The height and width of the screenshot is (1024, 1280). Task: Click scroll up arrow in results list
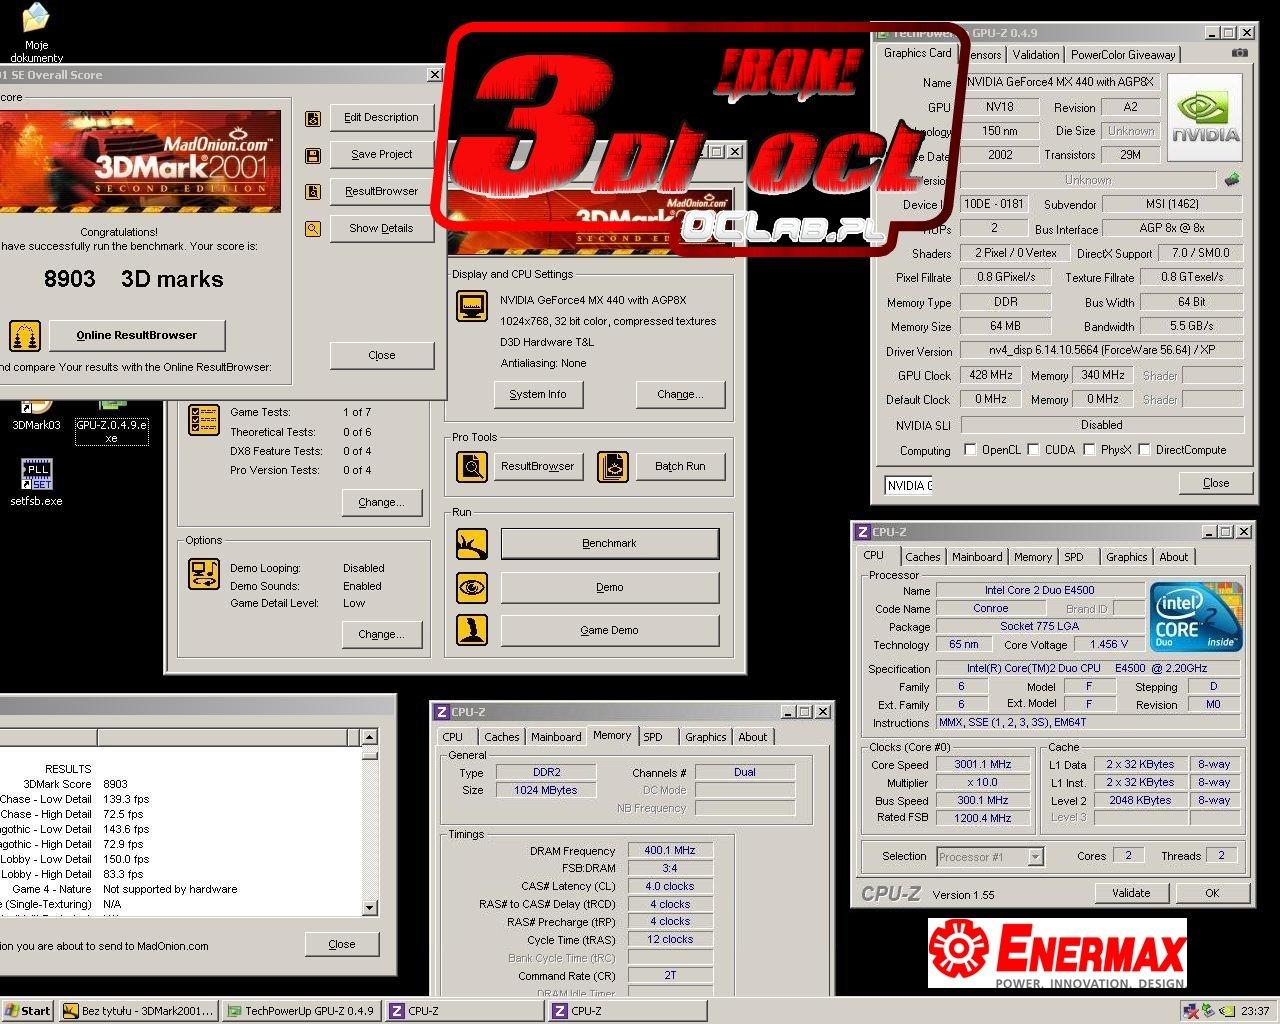pos(369,738)
